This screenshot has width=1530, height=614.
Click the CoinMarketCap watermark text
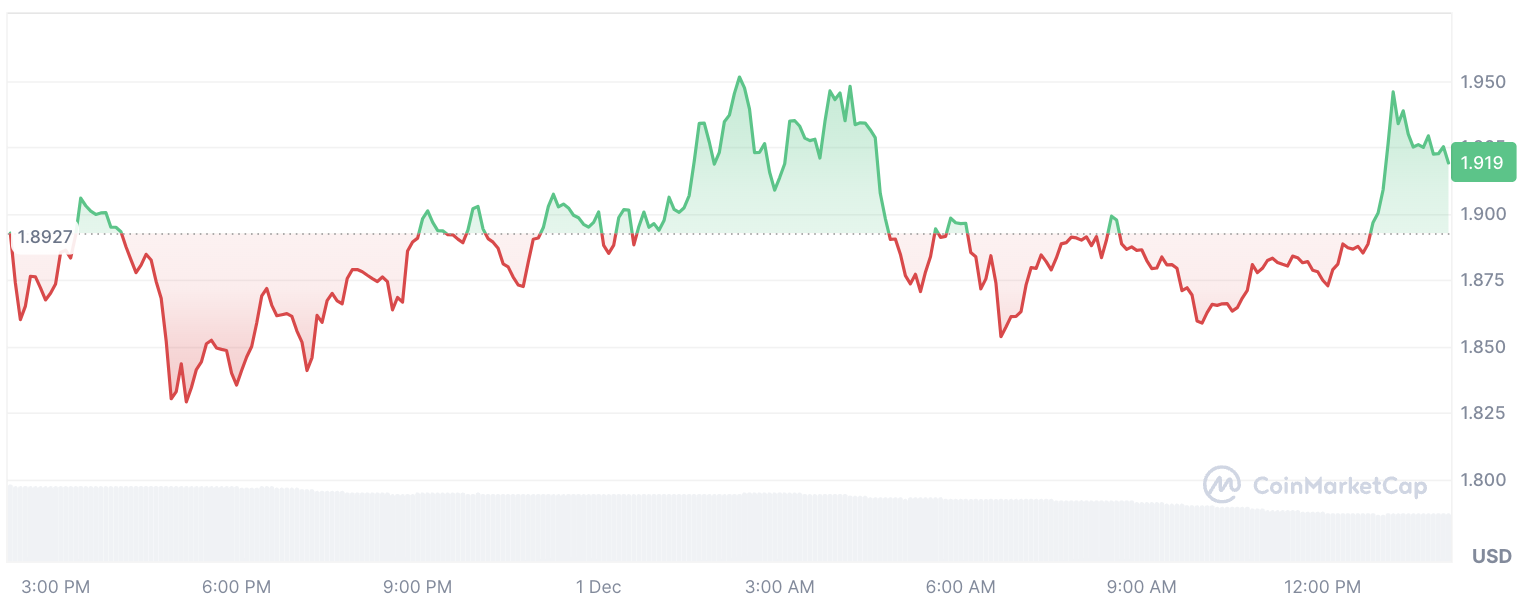(x=1339, y=486)
